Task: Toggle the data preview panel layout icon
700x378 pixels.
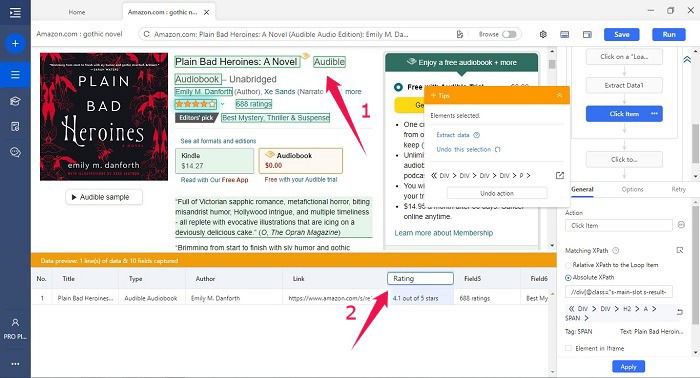Action: 564,34
